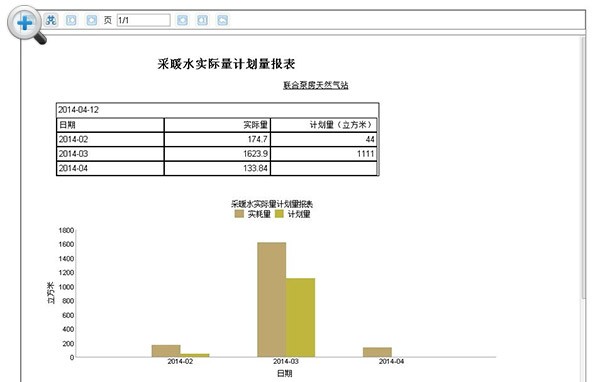Select the value cell 133.84

(217, 168)
